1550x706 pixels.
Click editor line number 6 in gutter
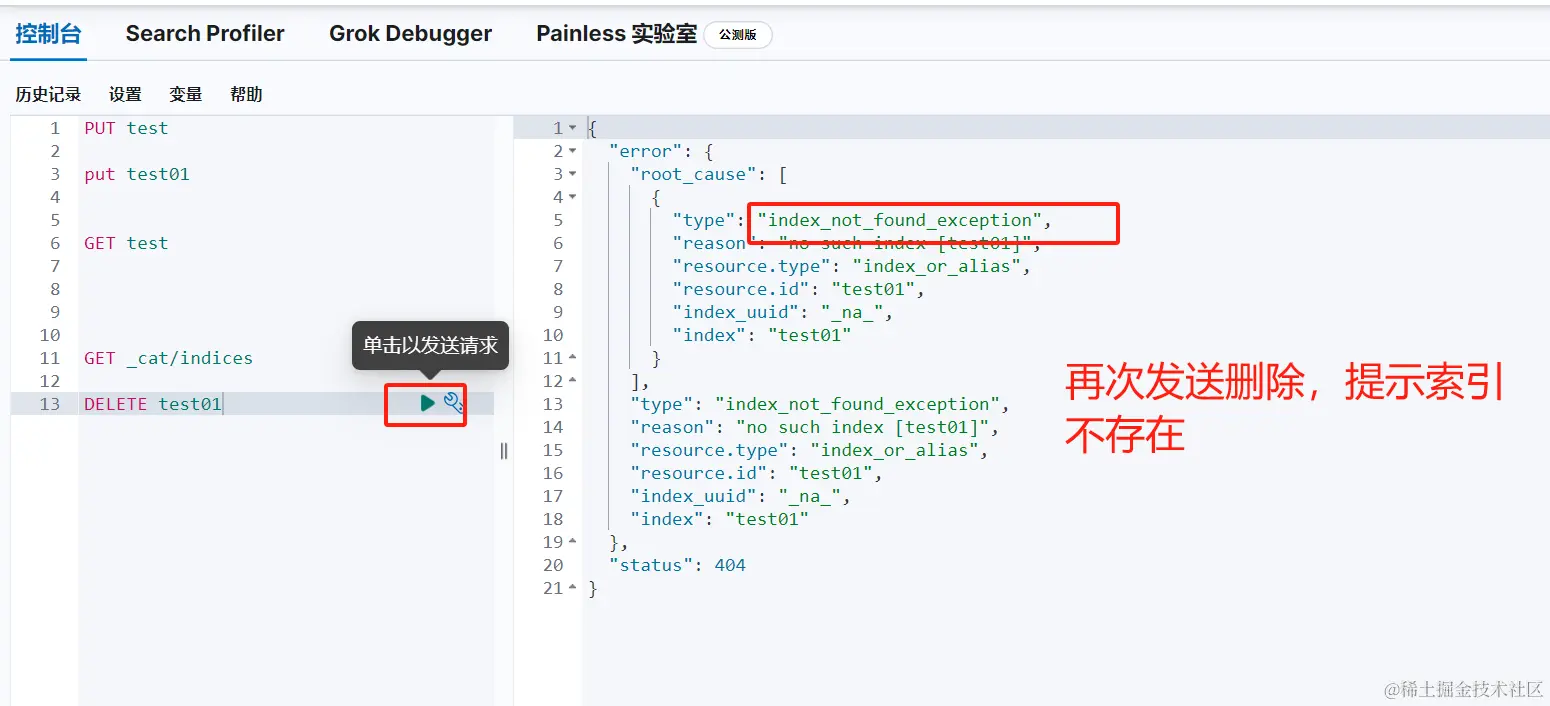coord(55,243)
